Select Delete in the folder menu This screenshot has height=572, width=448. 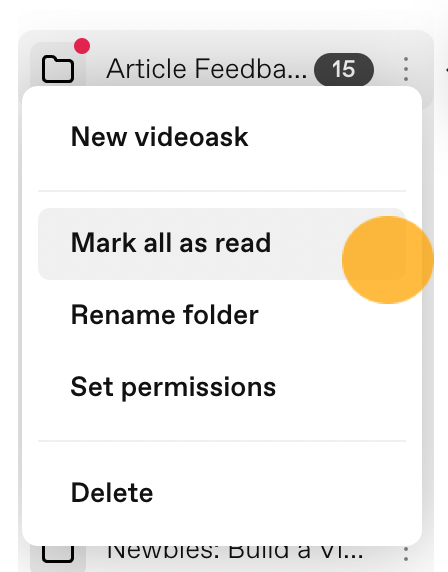[x=112, y=492]
